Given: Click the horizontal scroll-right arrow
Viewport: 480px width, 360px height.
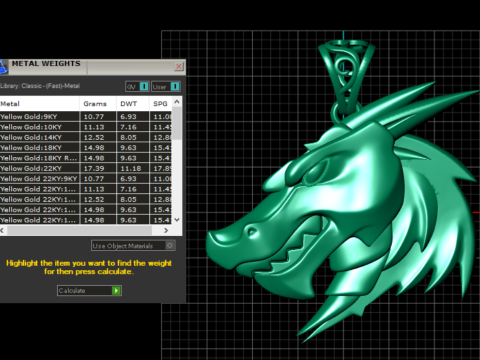Looking at the screenshot, I should click(x=166, y=230).
